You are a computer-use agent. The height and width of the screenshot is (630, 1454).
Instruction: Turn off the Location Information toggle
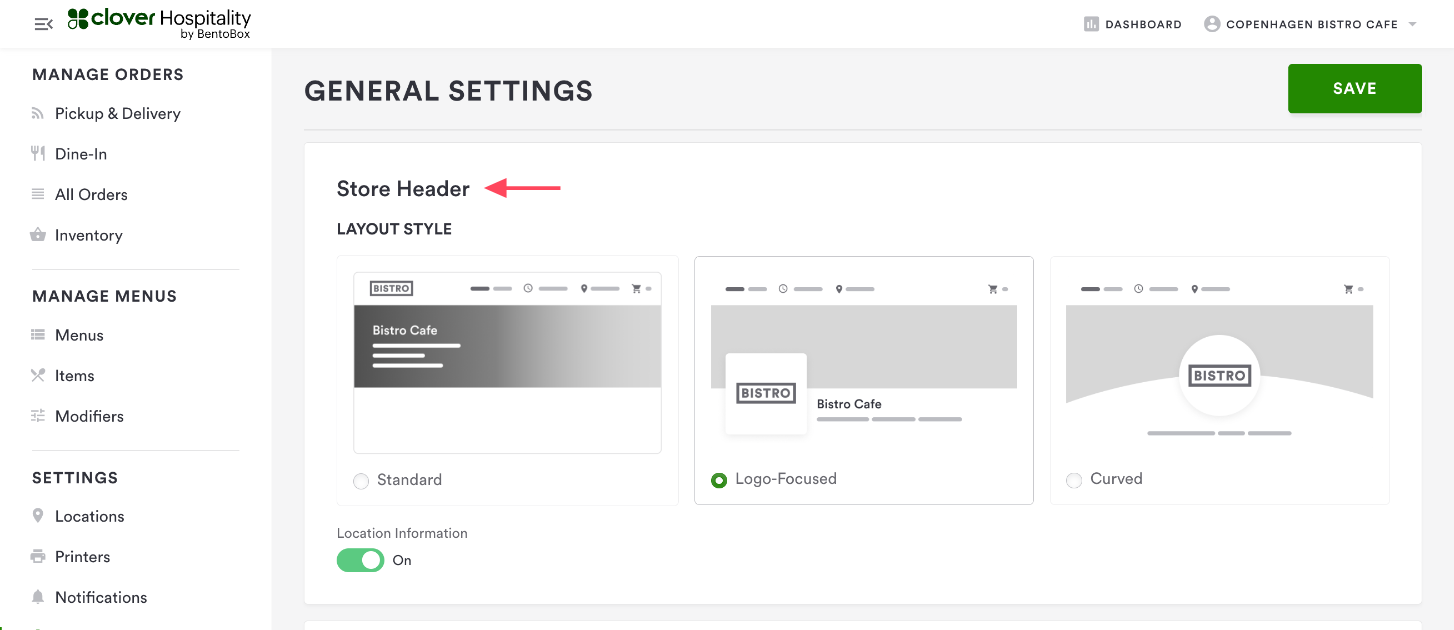coord(360,560)
